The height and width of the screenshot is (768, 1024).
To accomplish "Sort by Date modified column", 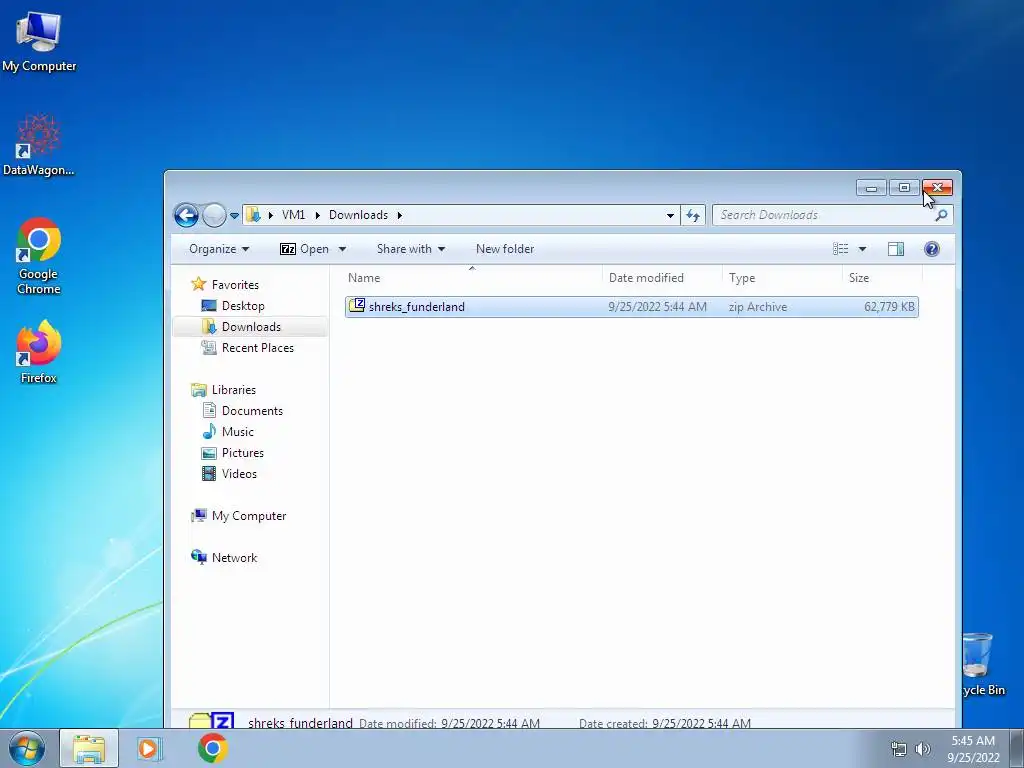I will [x=662, y=278].
